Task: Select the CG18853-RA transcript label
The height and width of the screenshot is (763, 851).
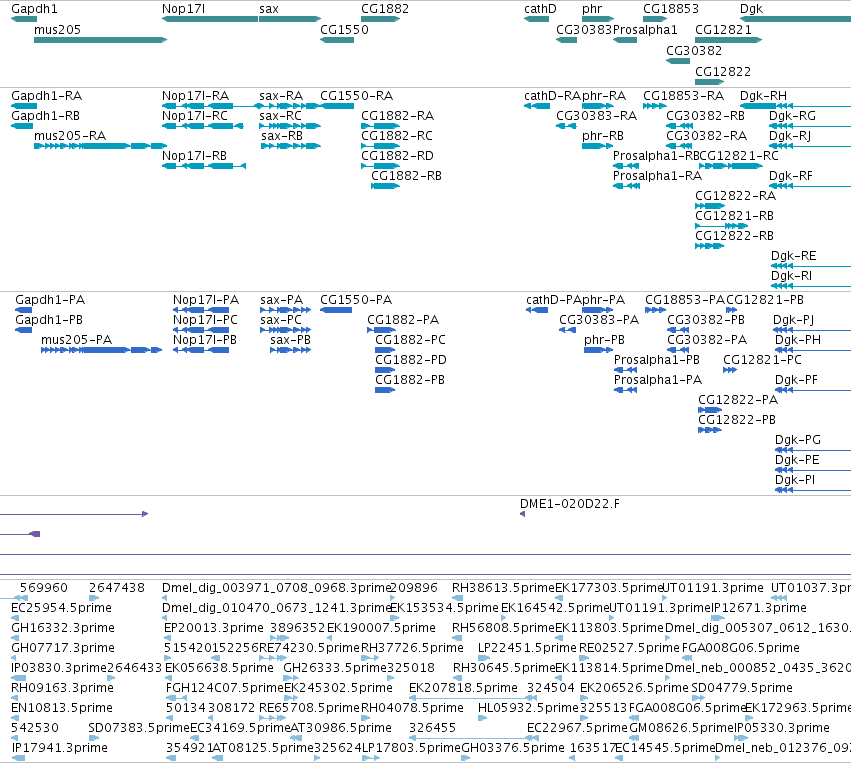Action: point(683,96)
